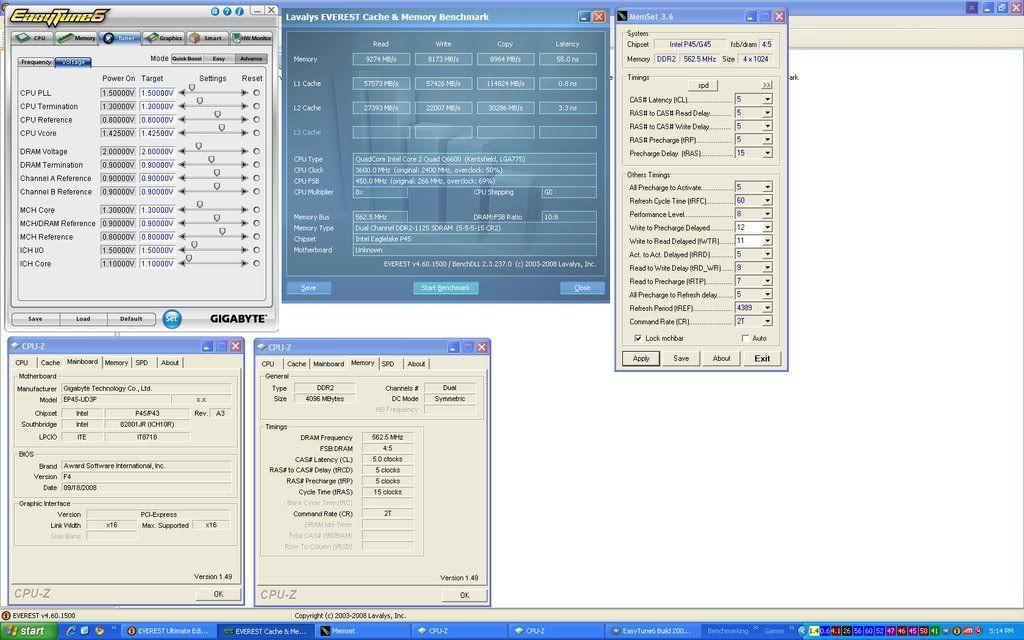
Task: Switch to the EVEREST Cache & Memory taskbar button
Action: (265, 631)
